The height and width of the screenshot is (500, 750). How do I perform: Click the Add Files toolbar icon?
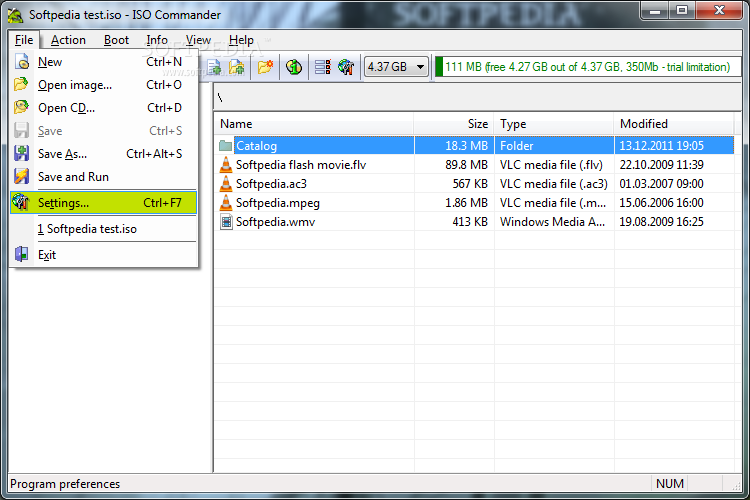point(214,67)
